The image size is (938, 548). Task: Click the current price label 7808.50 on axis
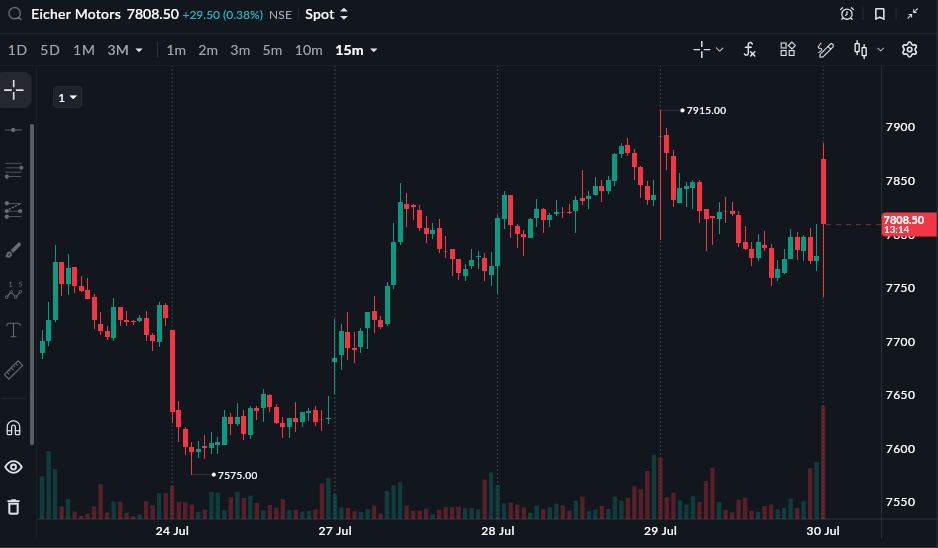(907, 224)
